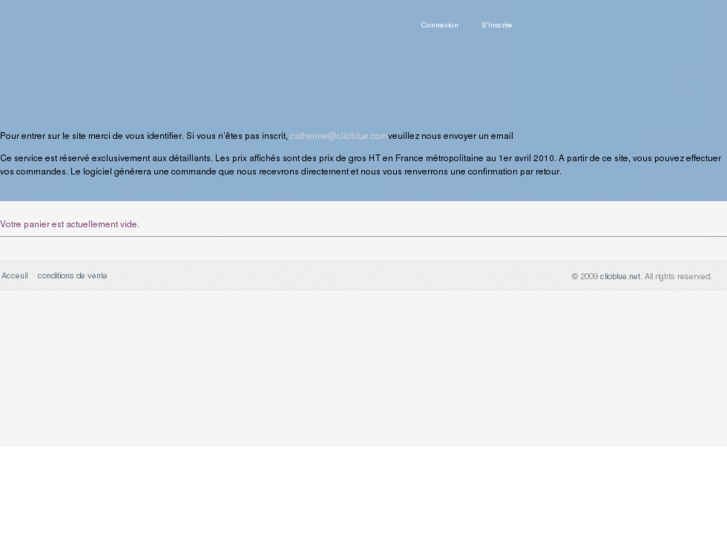Go to the S'Inscrire registration link
Image resolution: width=727 pixels, height=545 pixels.
(x=497, y=25)
